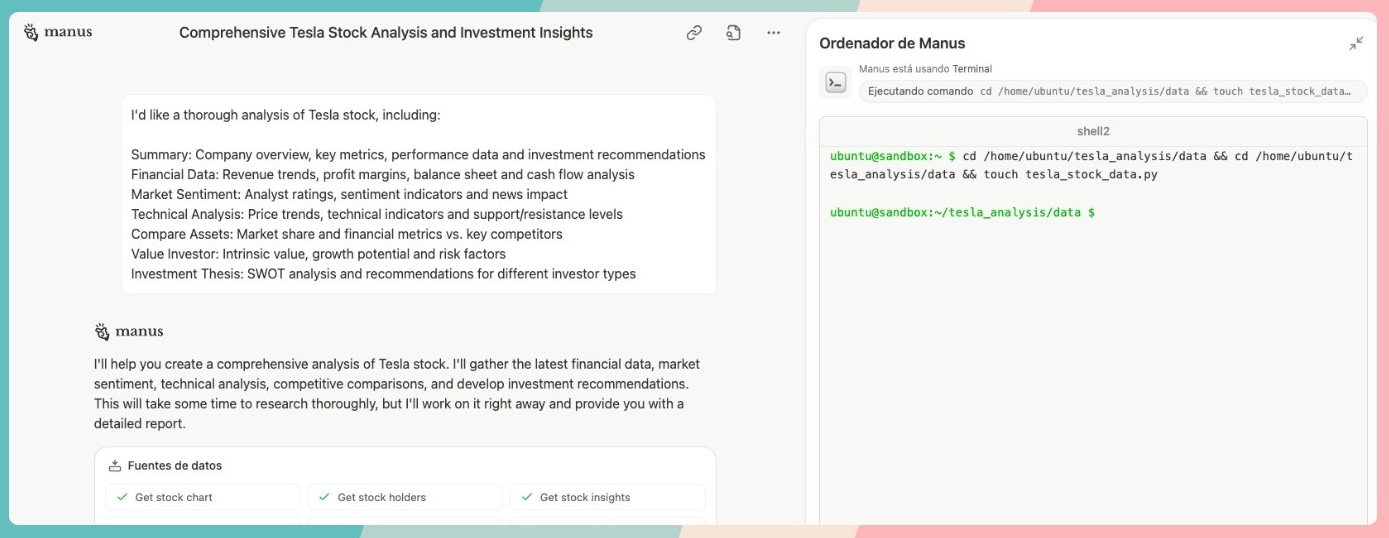Open the files document icon in header
The width and height of the screenshot is (1389, 538).
pos(733,33)
